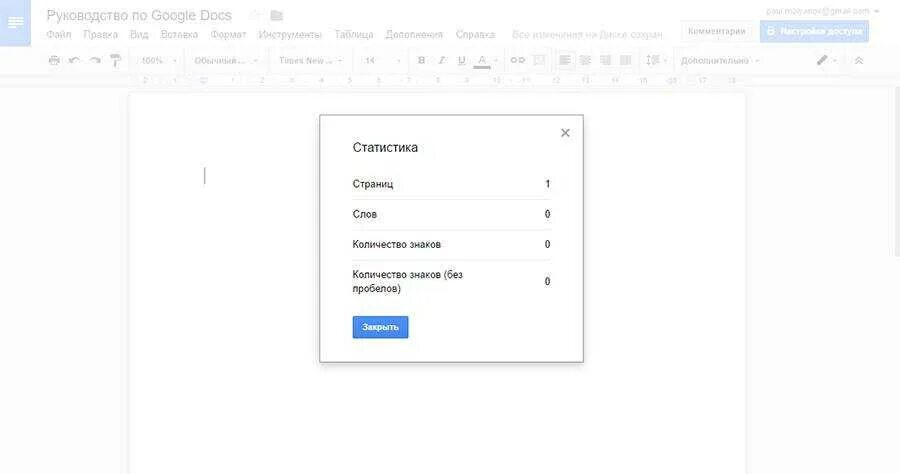The width and height of the screenshot is (900, 474).
Task: Align text right
Action: pyautogui.click(x=606, y=60)
